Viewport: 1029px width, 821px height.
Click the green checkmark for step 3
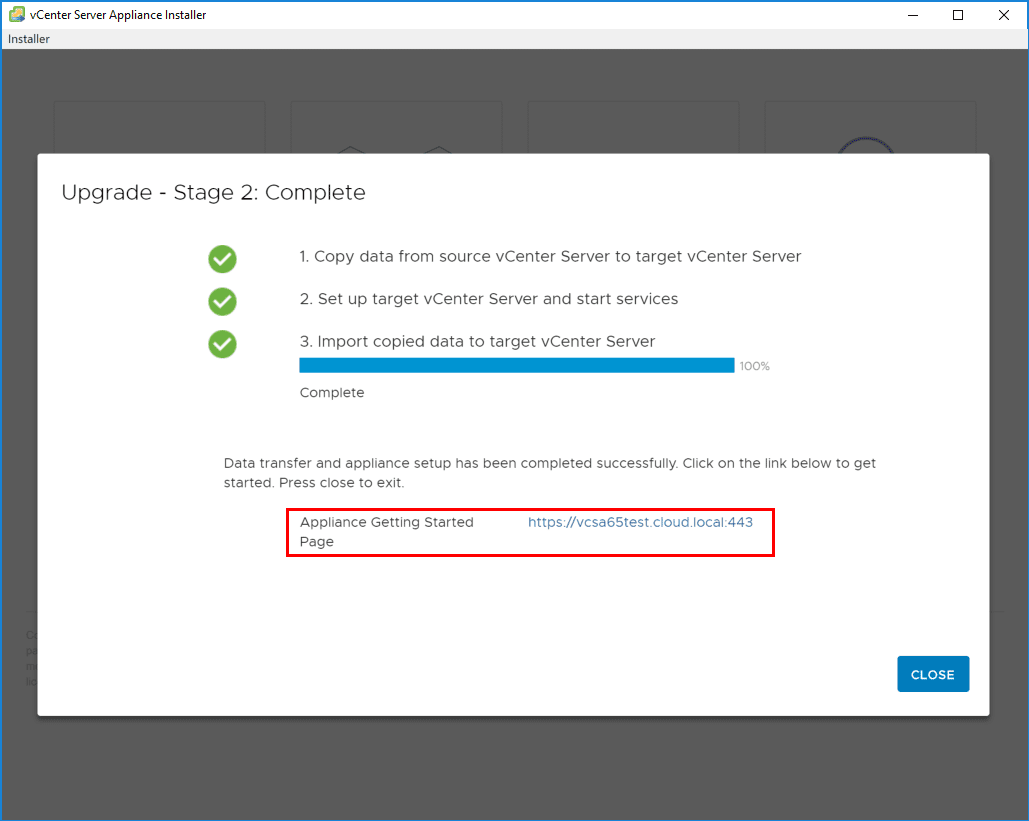pos(222,344)
